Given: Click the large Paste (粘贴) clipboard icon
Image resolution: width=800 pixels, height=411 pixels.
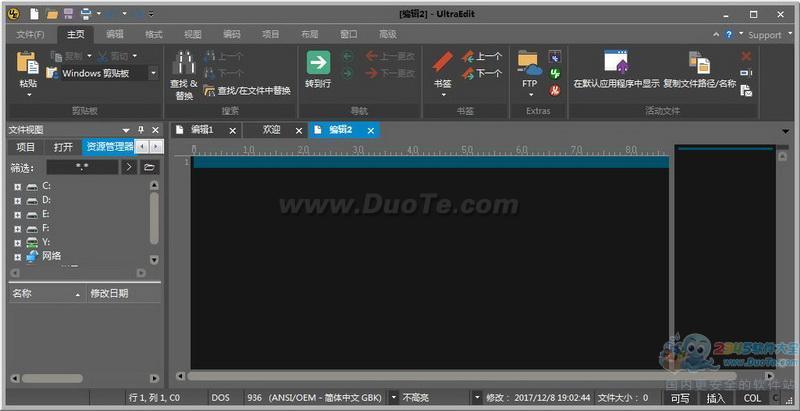Looking at the screenshot, I should point(28,62).
